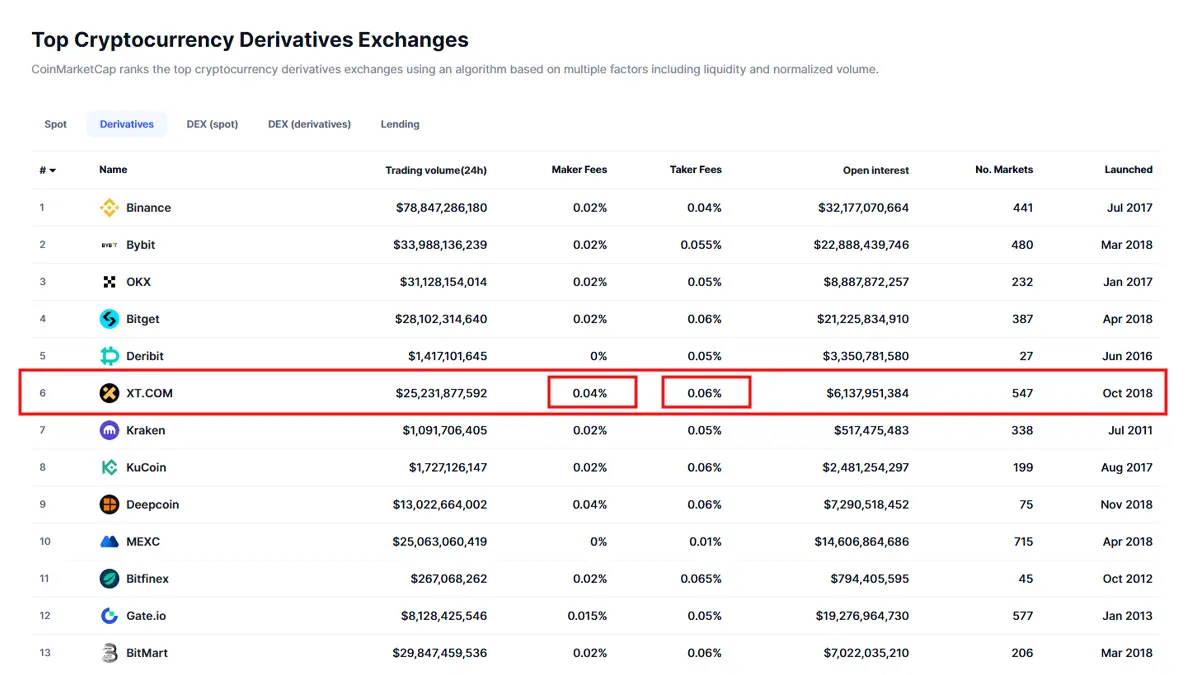Open the Deepcoin exchange name link
This screenshot has height=675, width=1200.
(153, 505)
